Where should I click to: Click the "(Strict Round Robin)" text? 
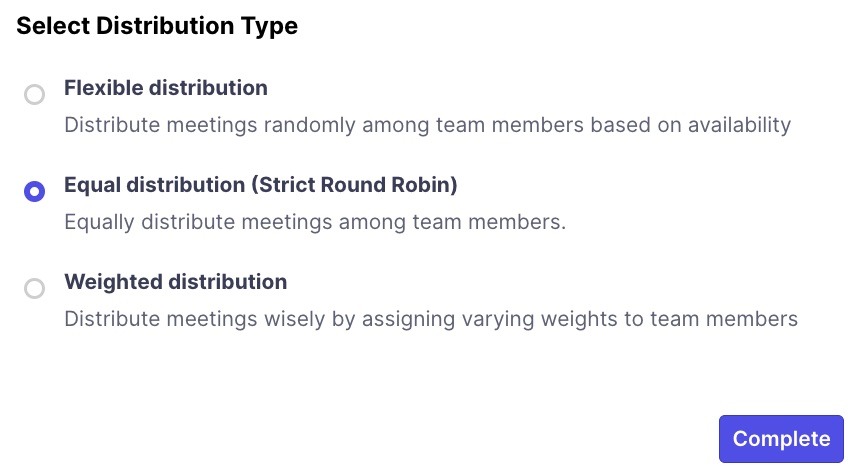pyautogui.click(x=354, y=185)
